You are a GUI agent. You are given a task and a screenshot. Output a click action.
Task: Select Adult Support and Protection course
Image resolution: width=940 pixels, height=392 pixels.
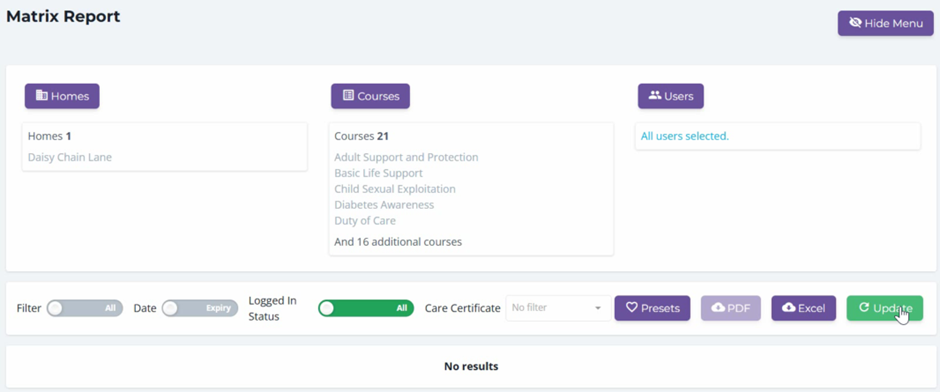tap(406, 158)
